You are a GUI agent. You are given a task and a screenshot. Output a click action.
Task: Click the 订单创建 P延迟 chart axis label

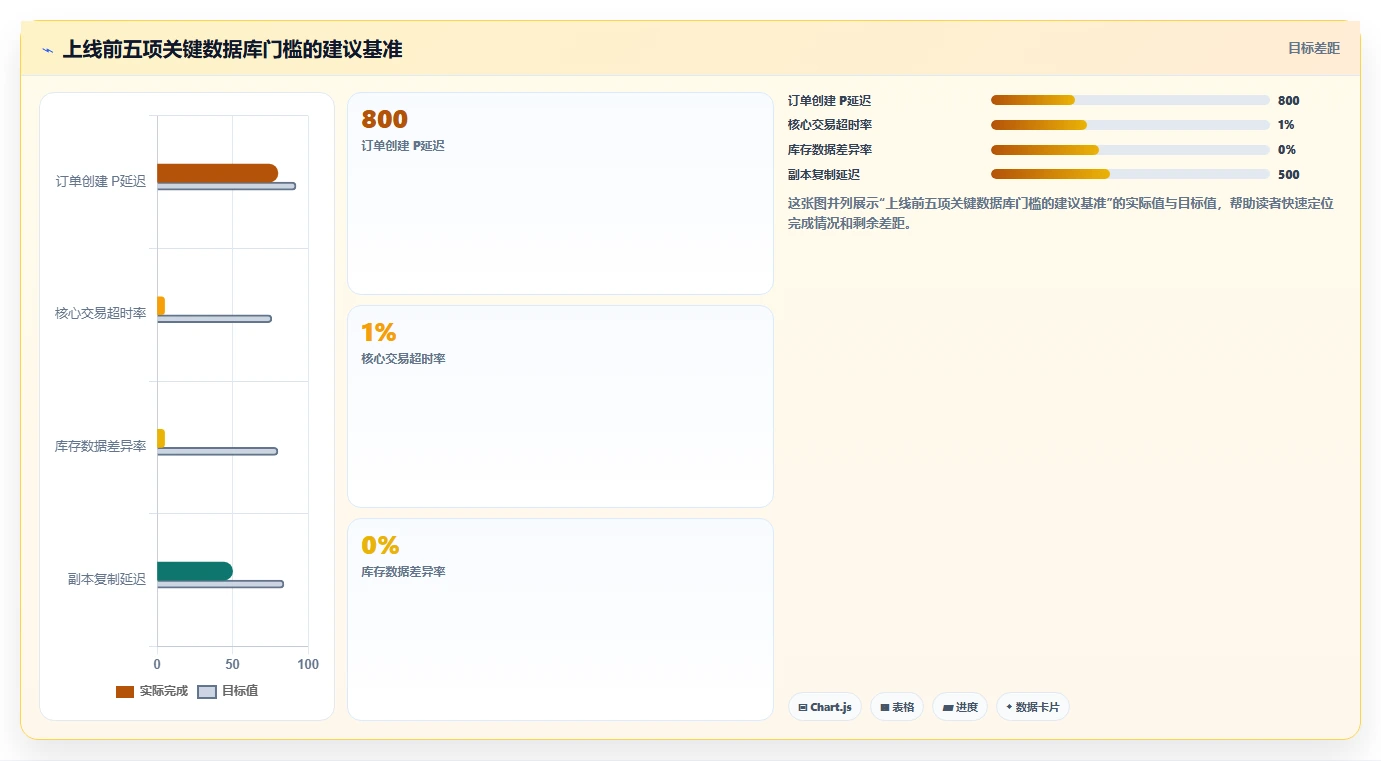click(x=101, y=181)
